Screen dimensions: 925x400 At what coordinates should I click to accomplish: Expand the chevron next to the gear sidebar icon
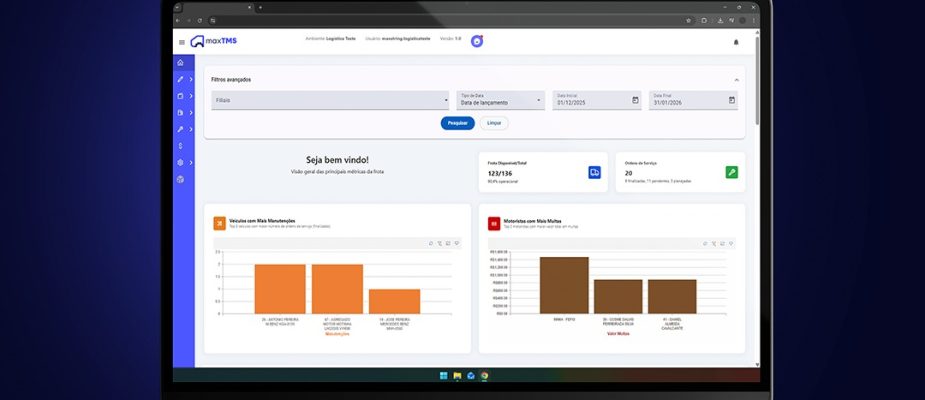(191, 162)
